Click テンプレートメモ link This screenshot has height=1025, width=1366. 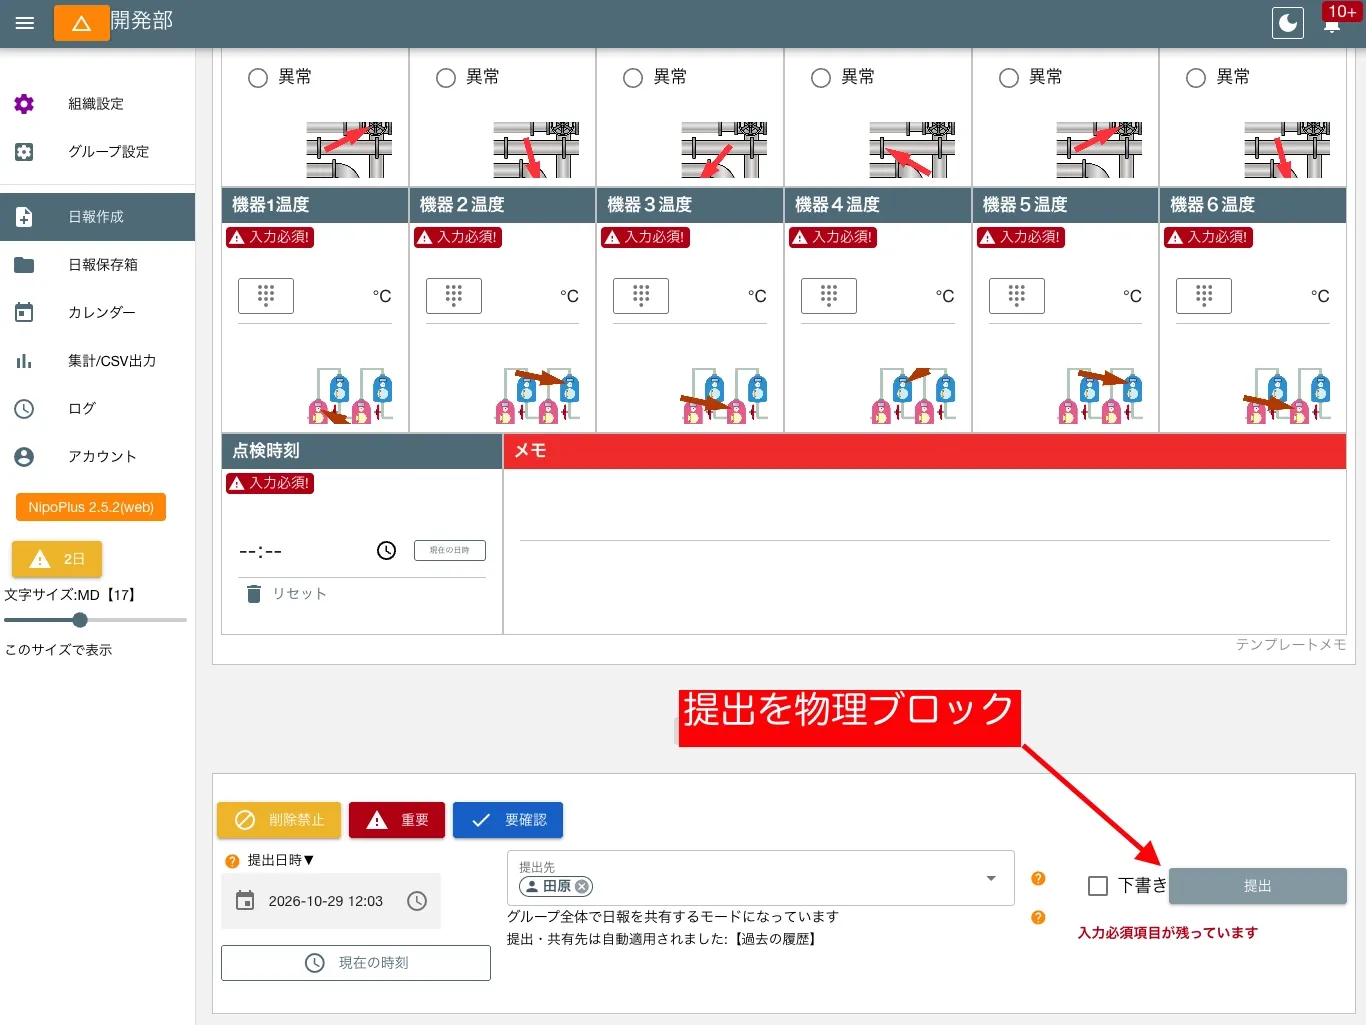(1291, 645)
